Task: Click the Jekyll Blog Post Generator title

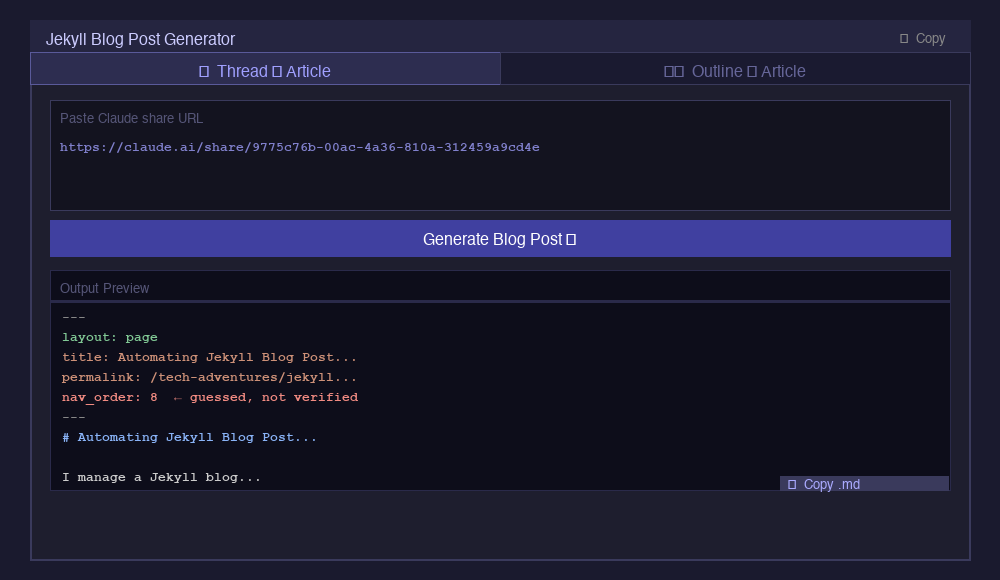Action: pos(141,39)
